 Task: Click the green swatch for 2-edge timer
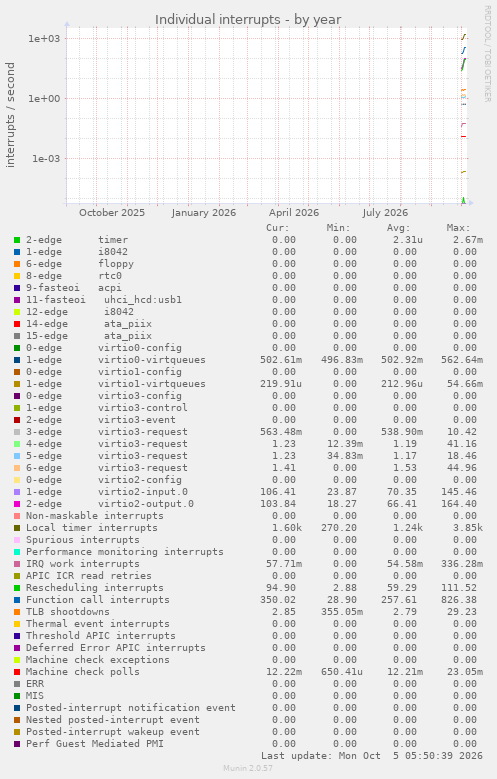(x=17, y=240)
